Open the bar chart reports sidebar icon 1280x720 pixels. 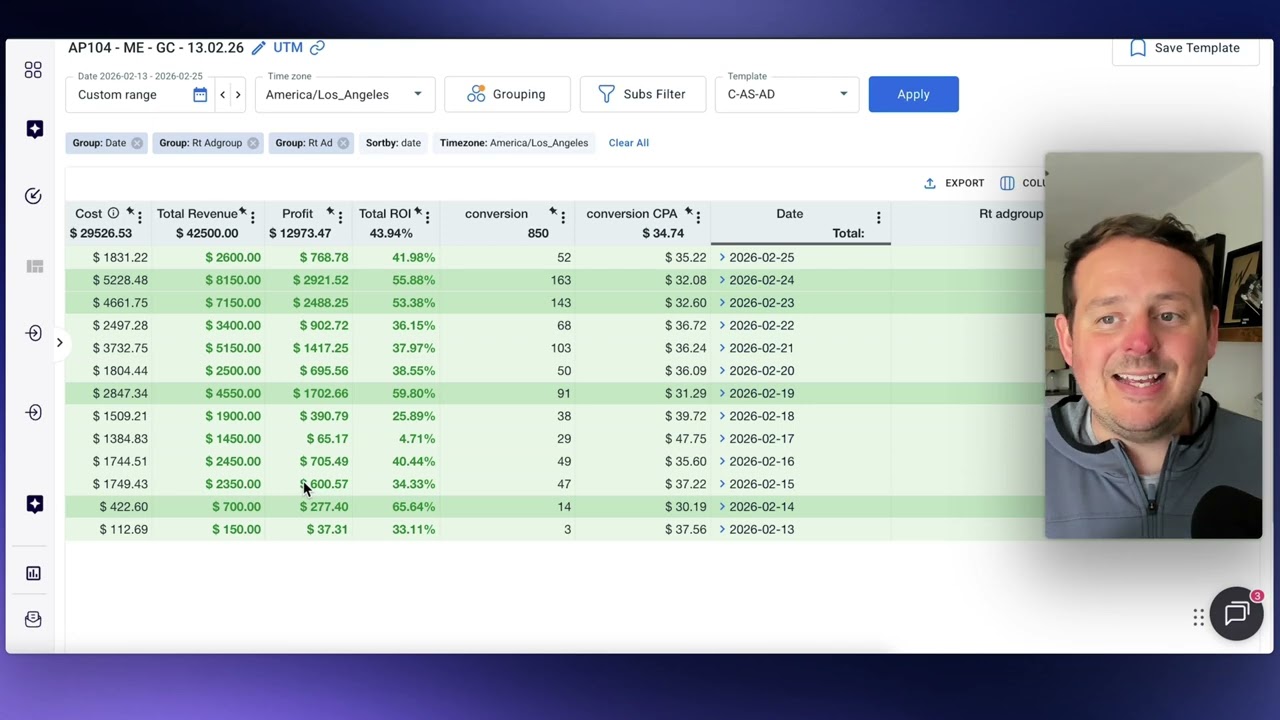point(33,573)
